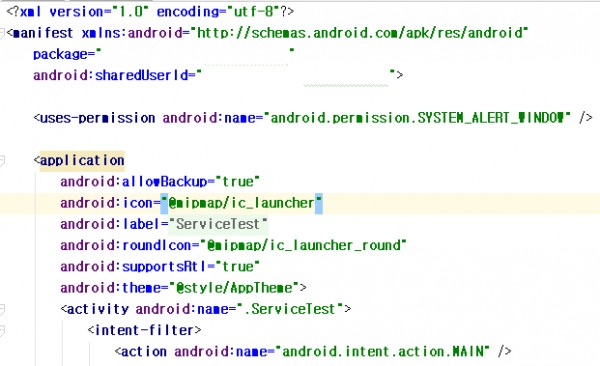The height and width of the screenshot is (366, 600).
Task: Click the encoding "utf-8" value
Action: tap(253, 11)
